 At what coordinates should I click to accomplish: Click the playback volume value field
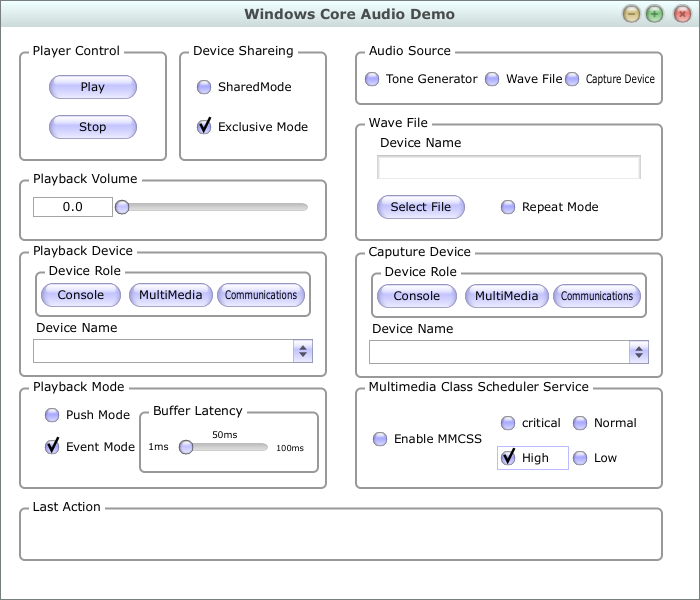72,207
